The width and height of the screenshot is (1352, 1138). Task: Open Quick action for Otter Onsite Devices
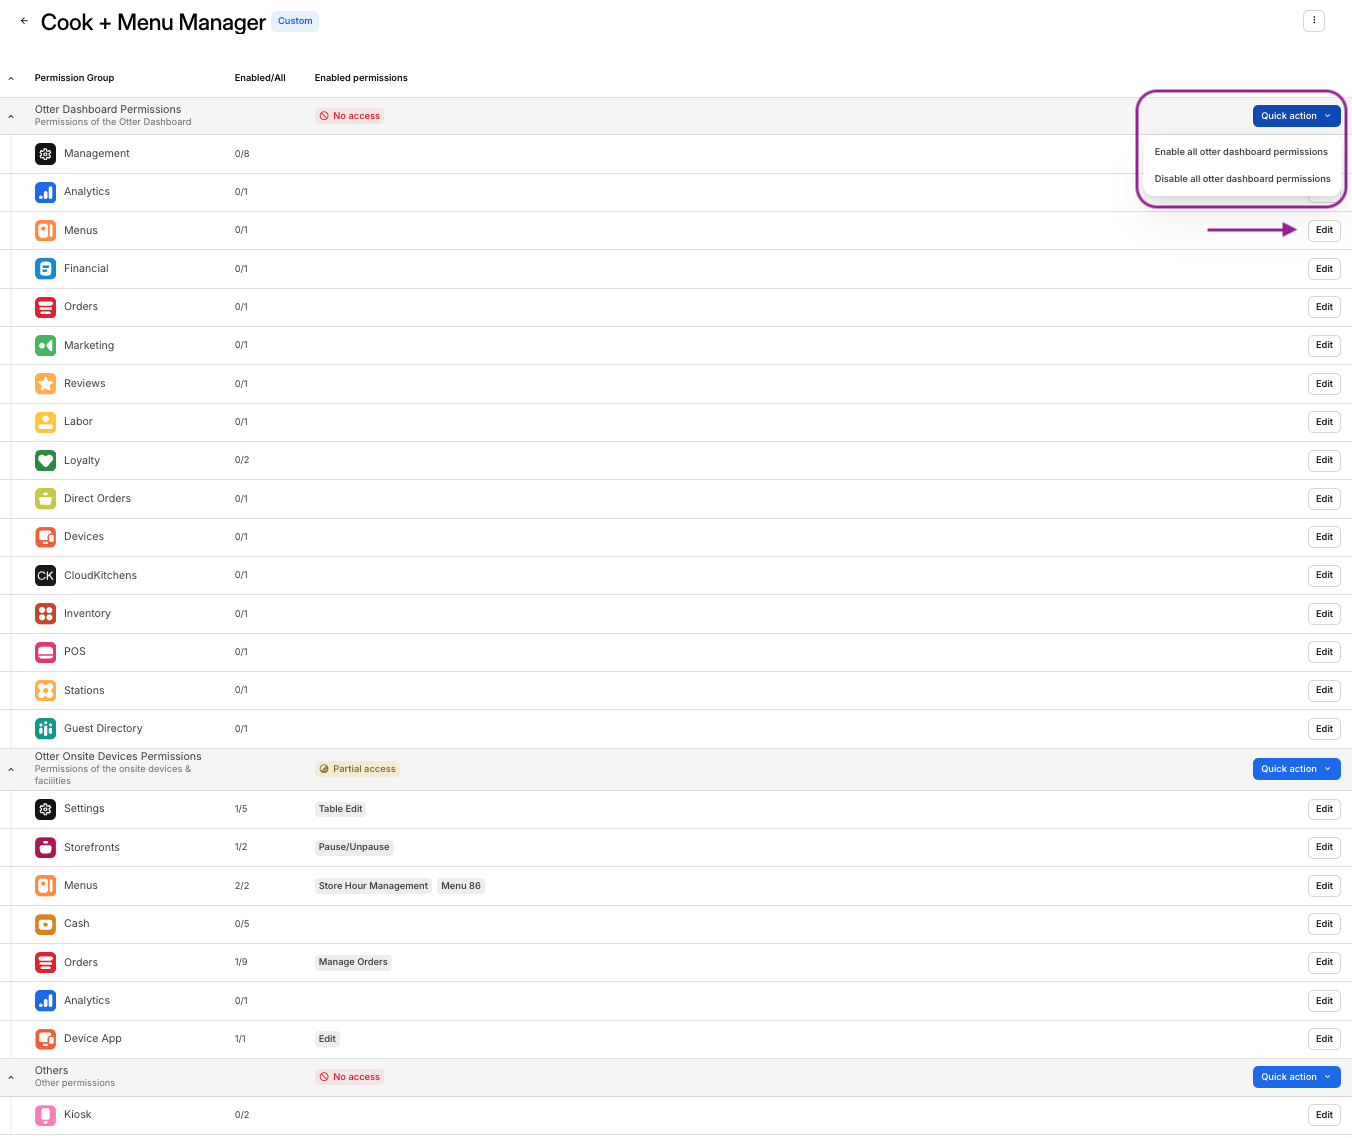tap(1295, 769)
